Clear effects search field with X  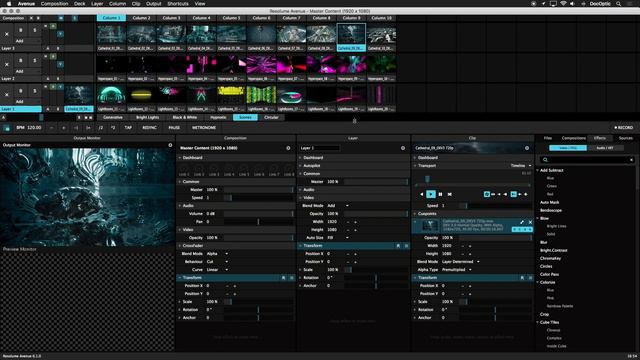click(631, 160)
